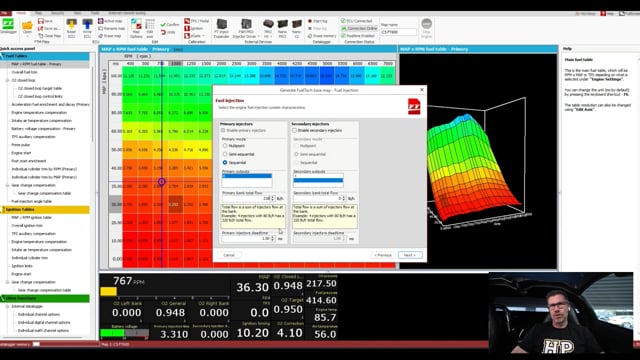Open the FT Input Expander device
Viewport: 640px width, 360px height.
tap(221, 28)
